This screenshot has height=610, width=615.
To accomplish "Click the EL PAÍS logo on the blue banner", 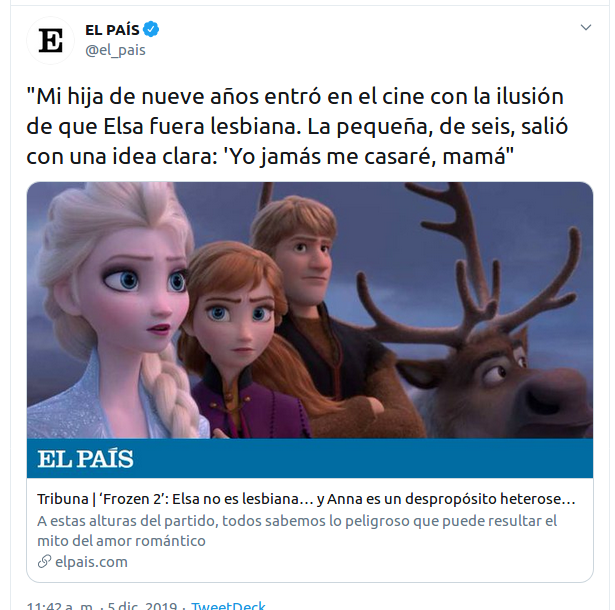I will pyautogui.click(x=86, y=458).
